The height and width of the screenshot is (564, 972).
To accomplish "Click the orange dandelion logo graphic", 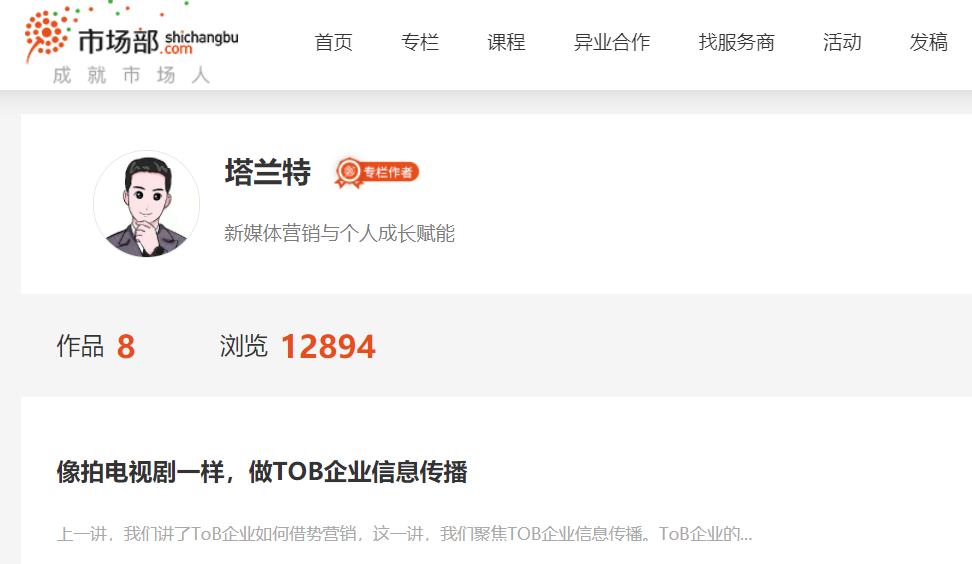I will tap(46, 34).
